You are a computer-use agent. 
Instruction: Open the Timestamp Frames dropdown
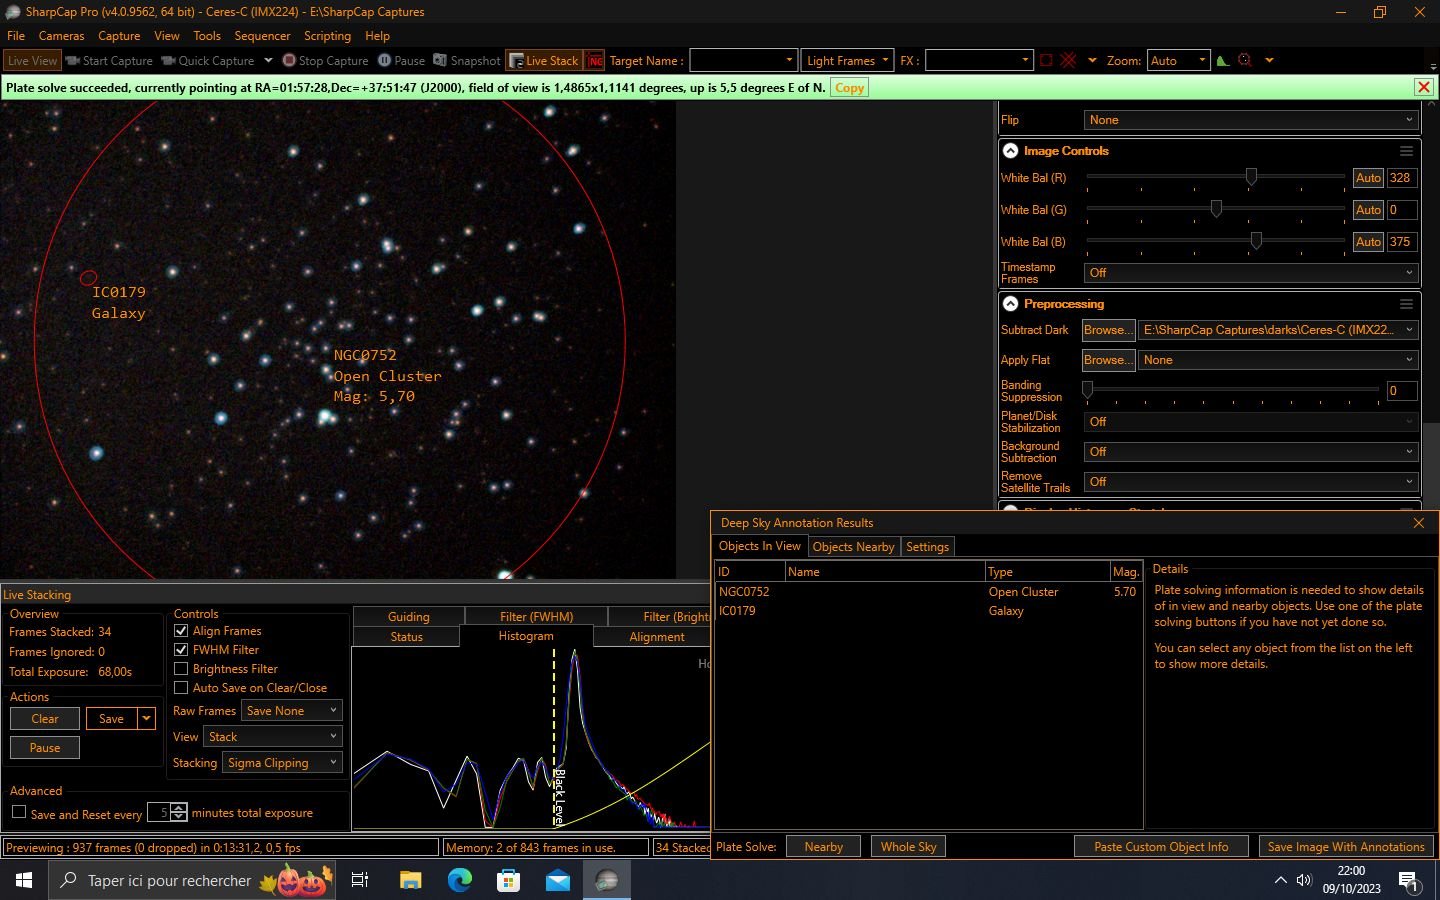tap(1248, 272)
